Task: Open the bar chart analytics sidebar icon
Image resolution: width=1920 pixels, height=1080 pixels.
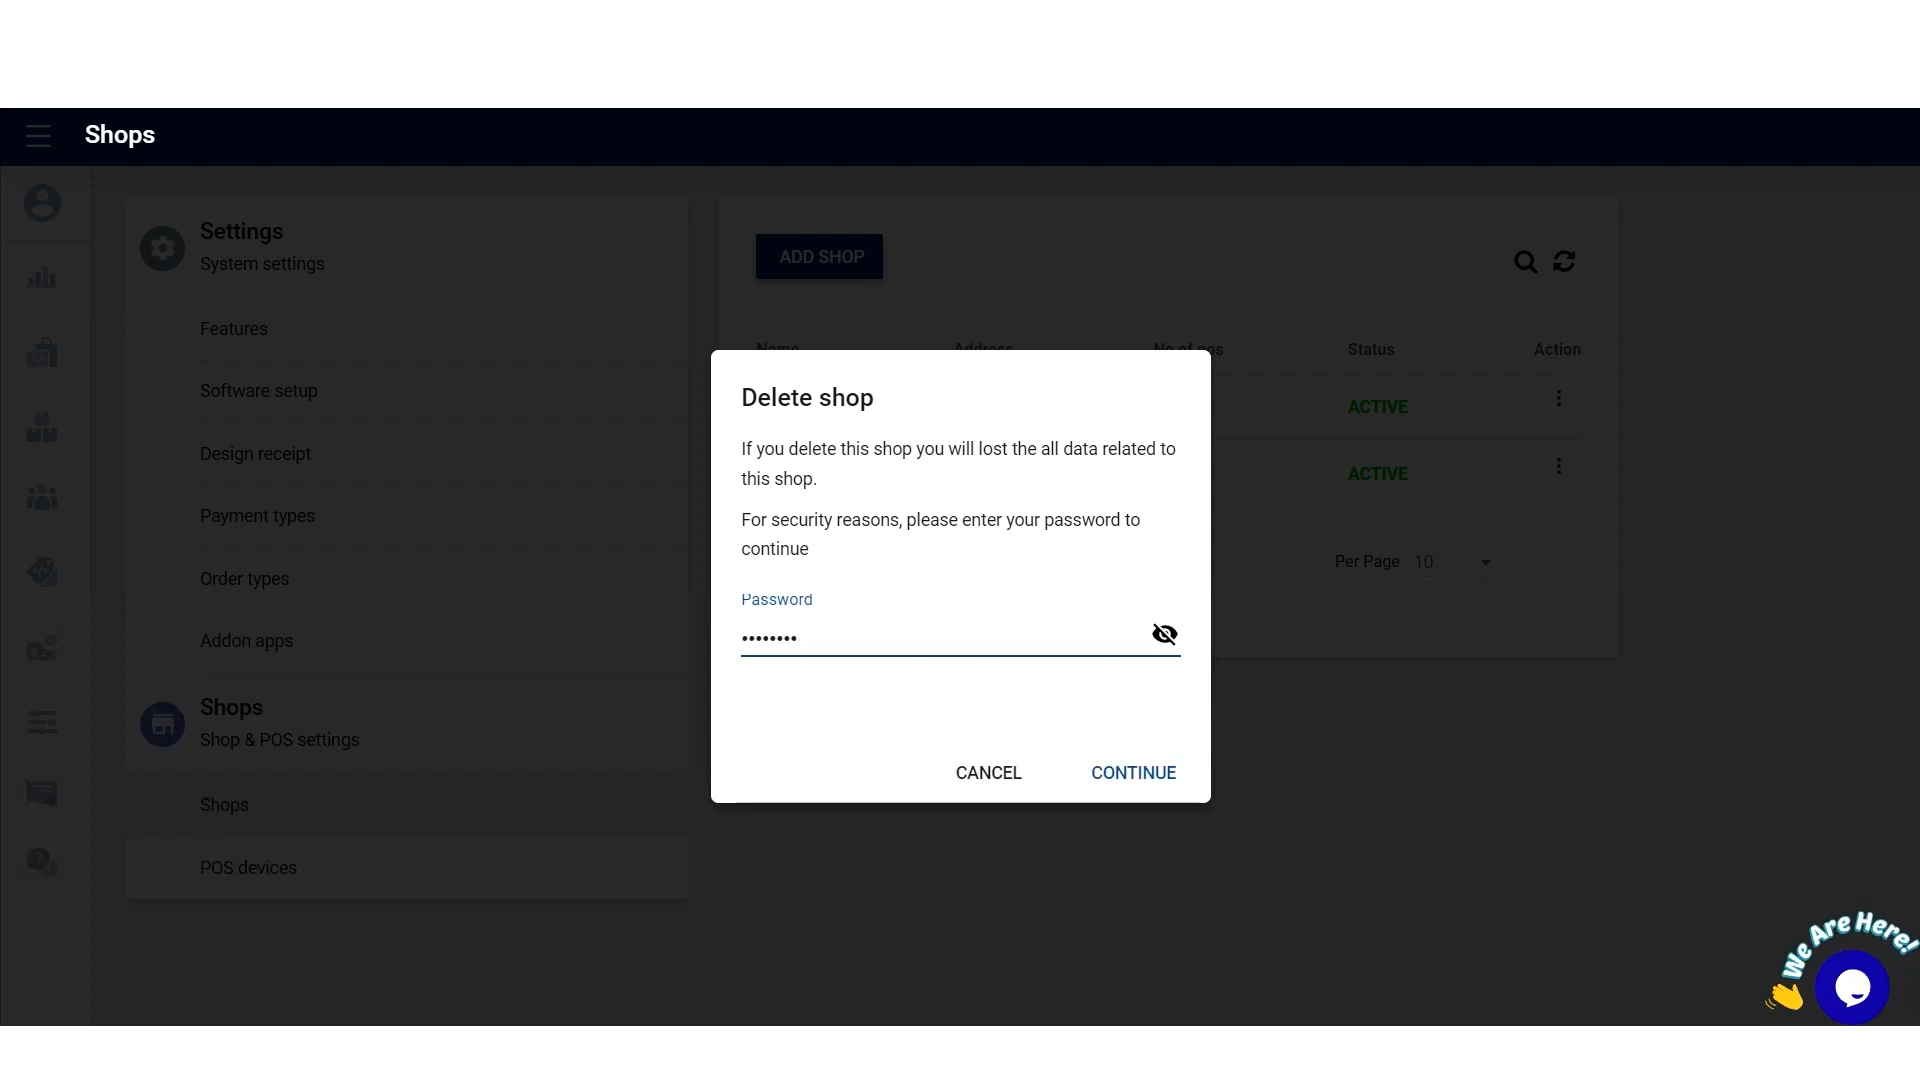Action: point(42,278)
